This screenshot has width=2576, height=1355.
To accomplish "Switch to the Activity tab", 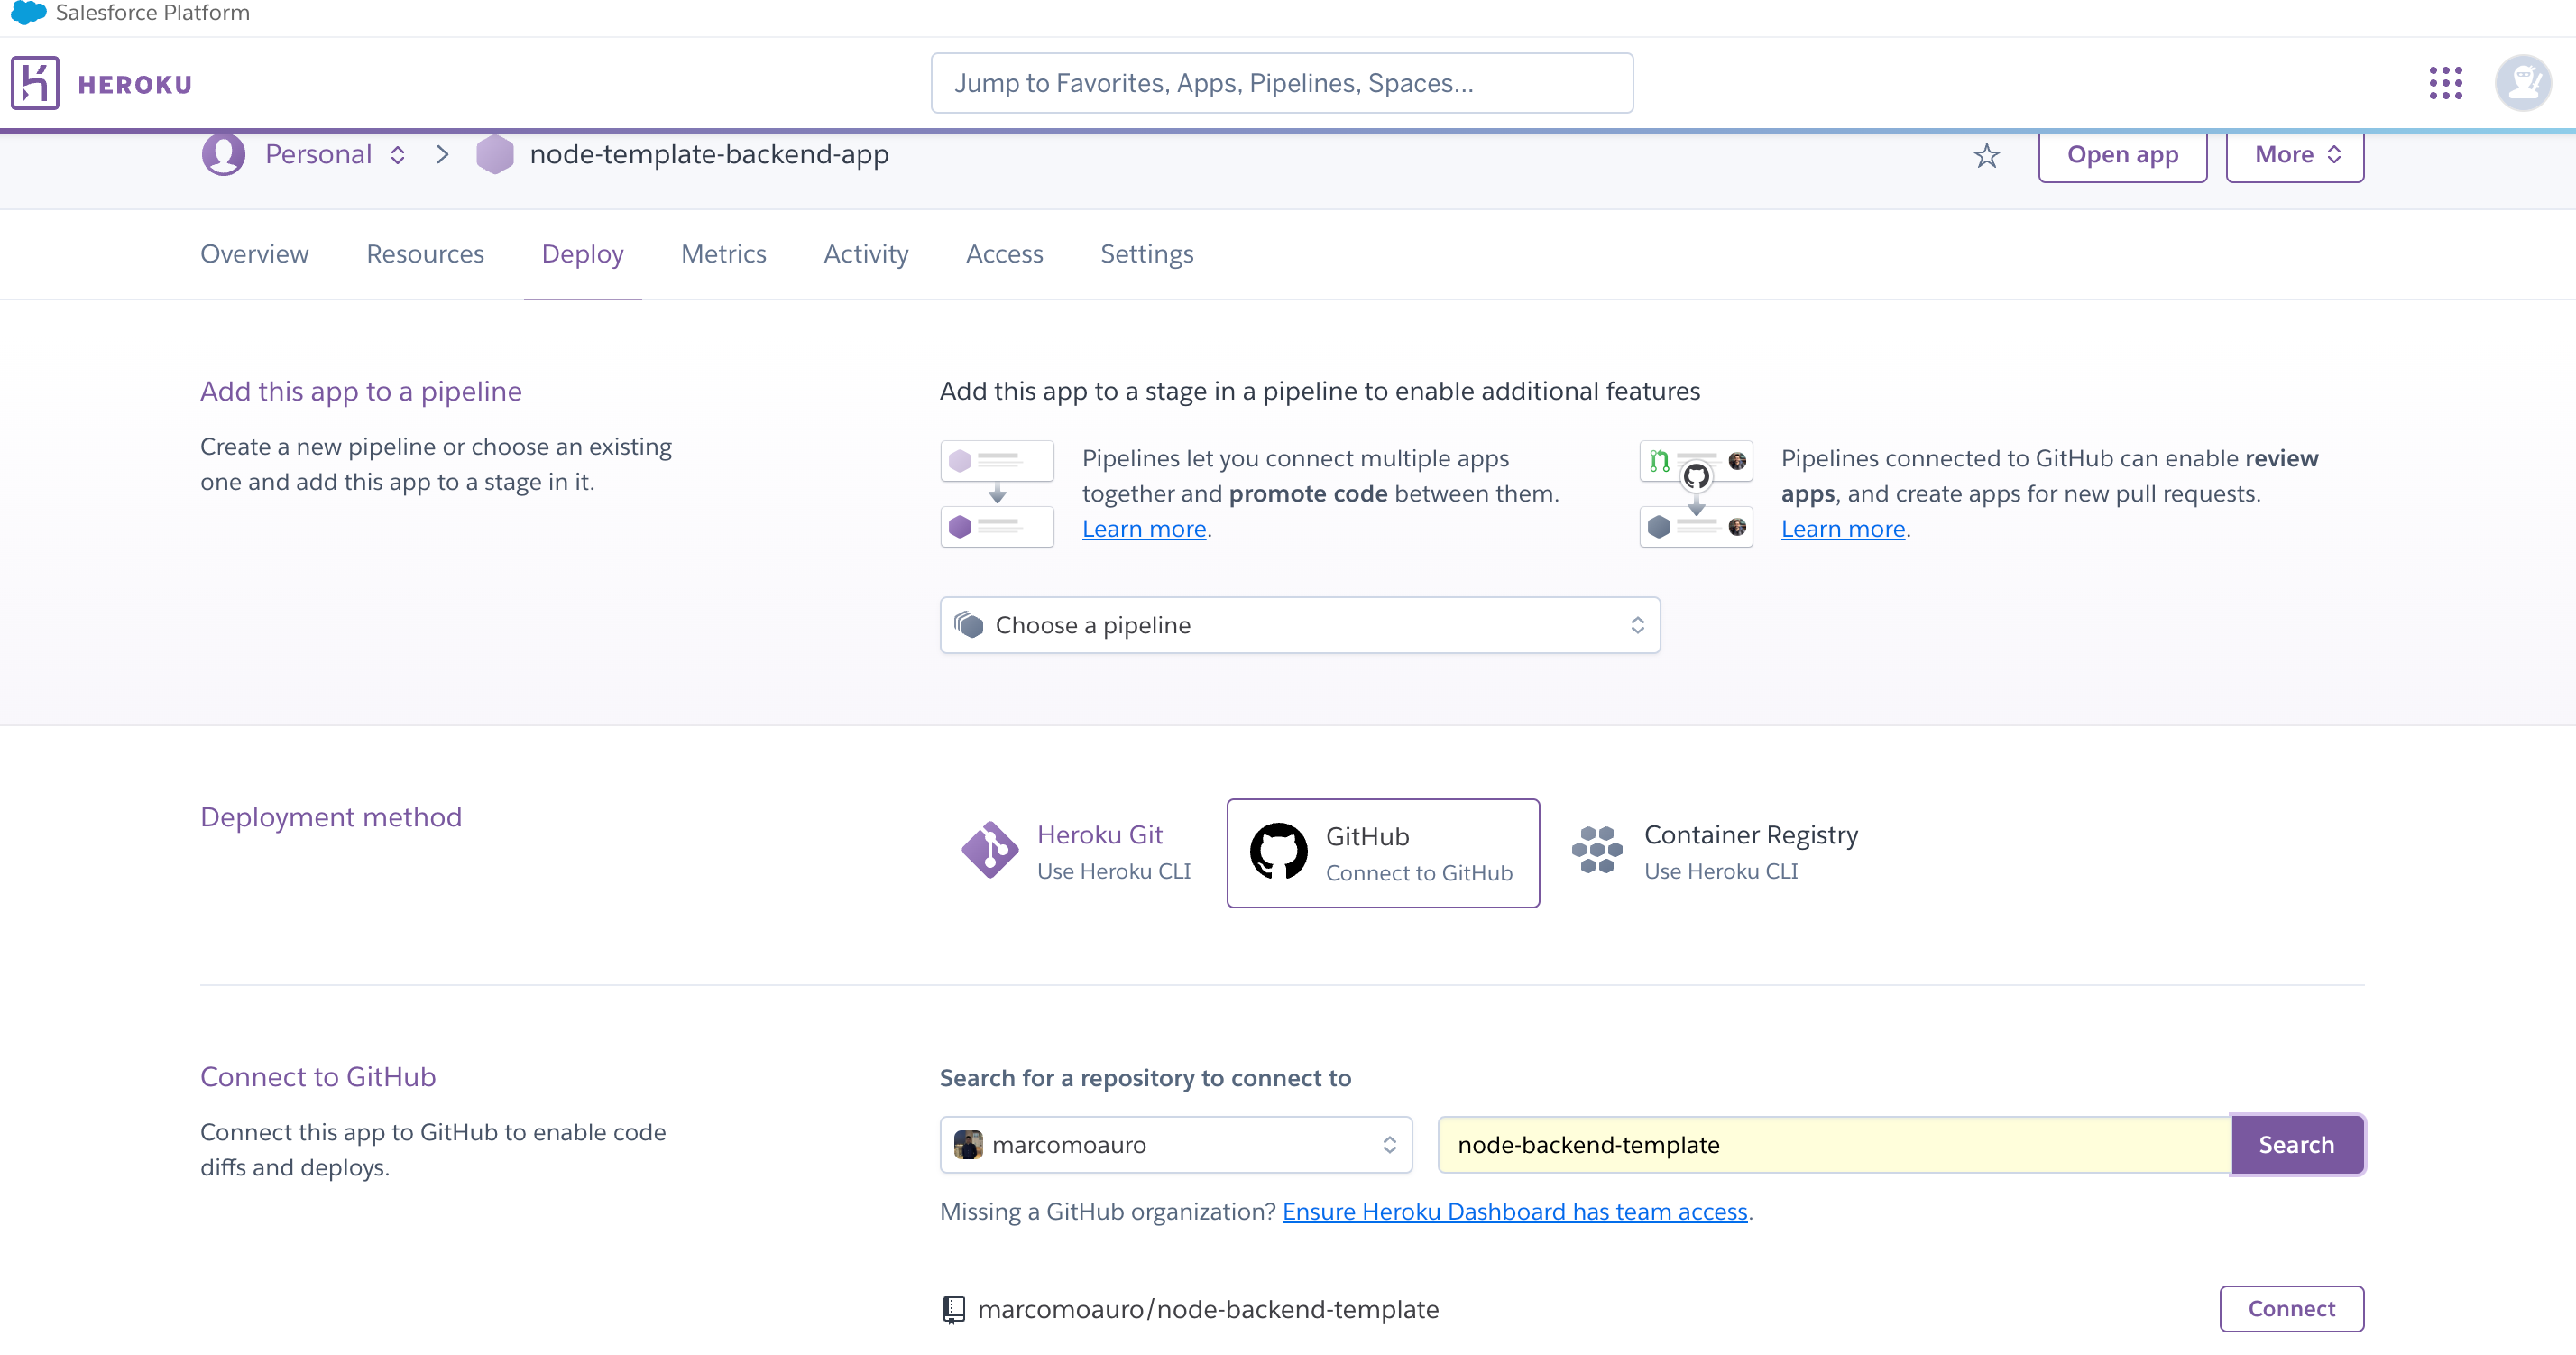I will [866, 255].
